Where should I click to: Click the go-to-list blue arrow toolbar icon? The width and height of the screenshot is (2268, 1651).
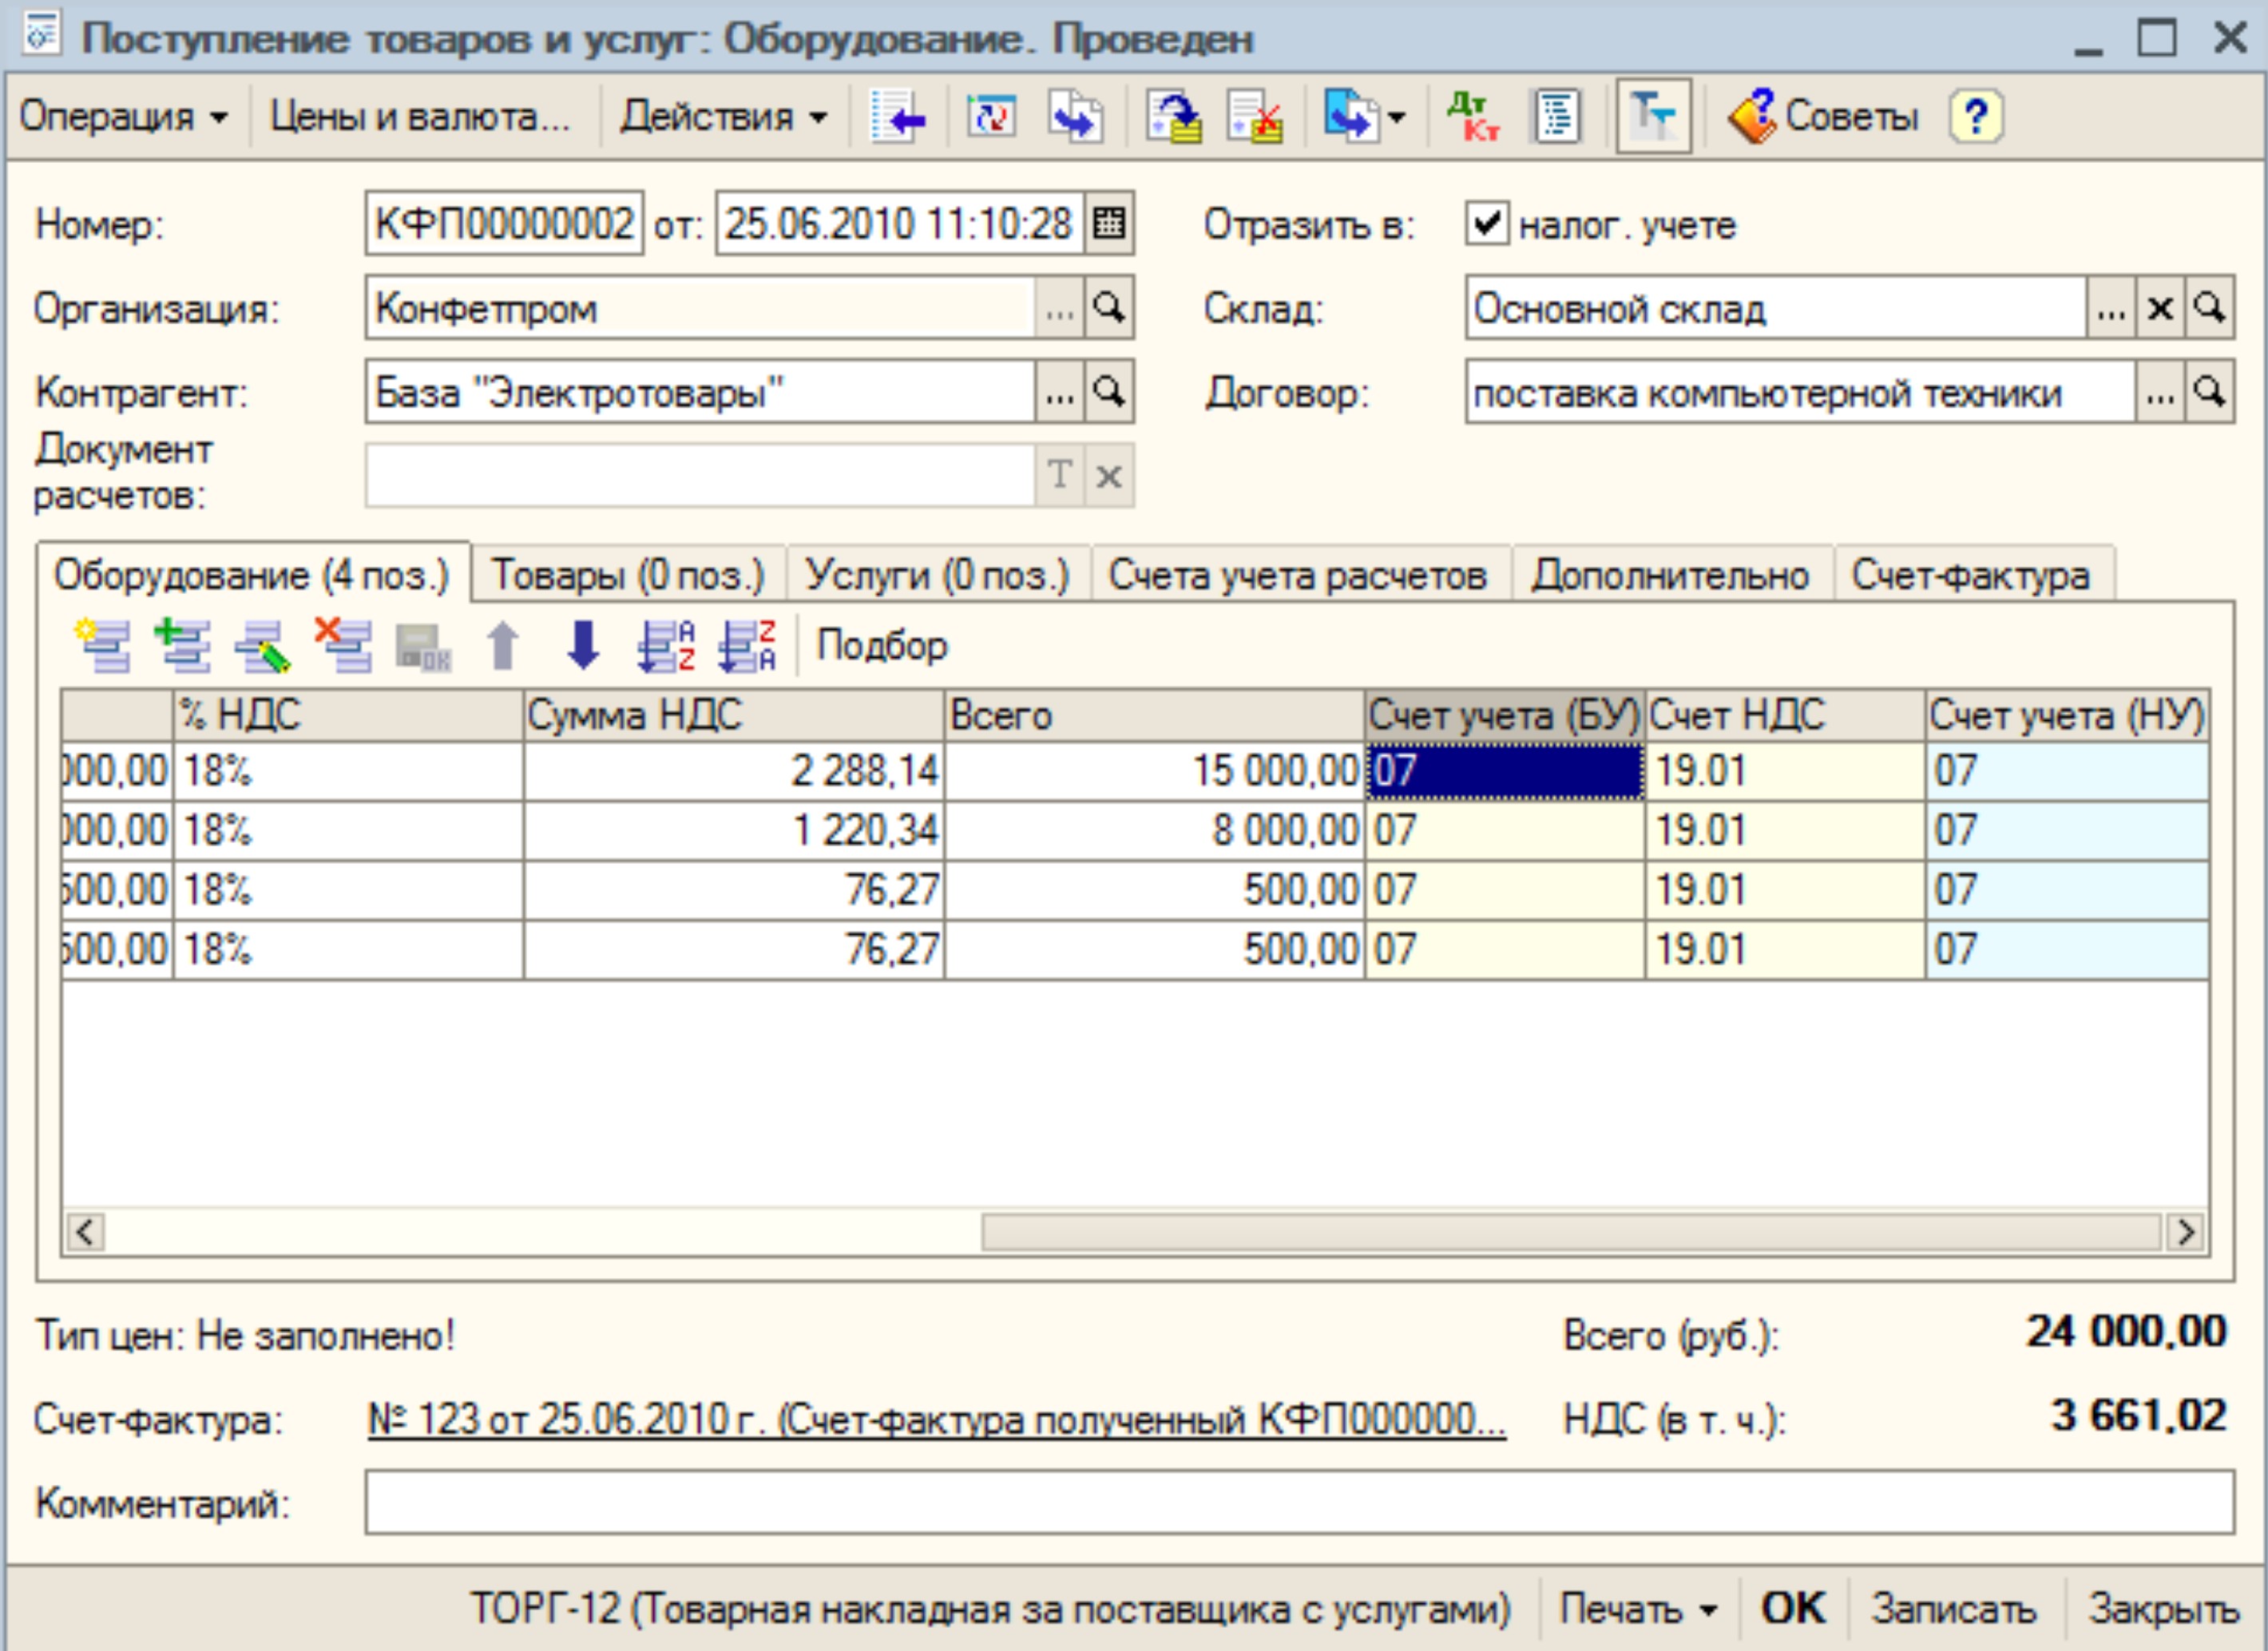click(x=897, y=118)
